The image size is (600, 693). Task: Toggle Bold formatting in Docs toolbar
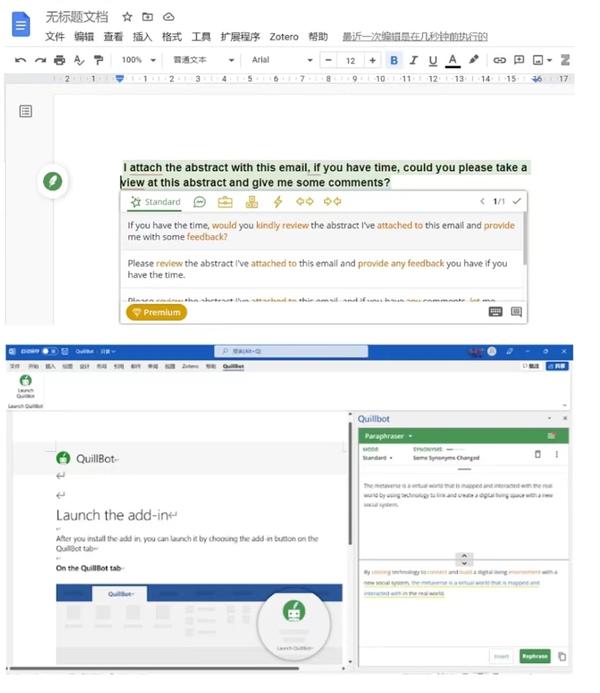point(394,60)
